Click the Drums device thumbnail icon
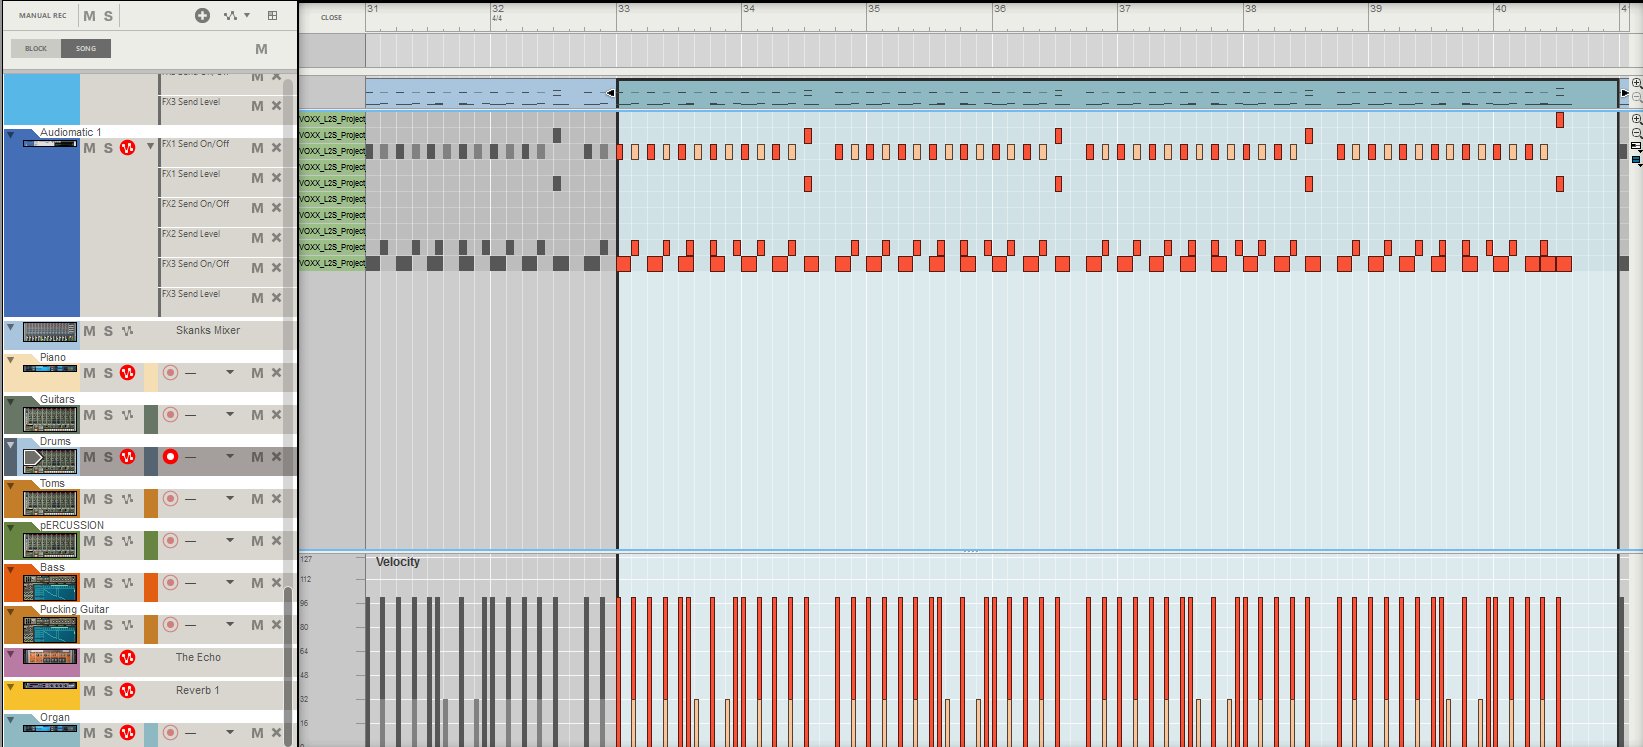The width and height of the screenshot is (1643, 747). (49, 460)
